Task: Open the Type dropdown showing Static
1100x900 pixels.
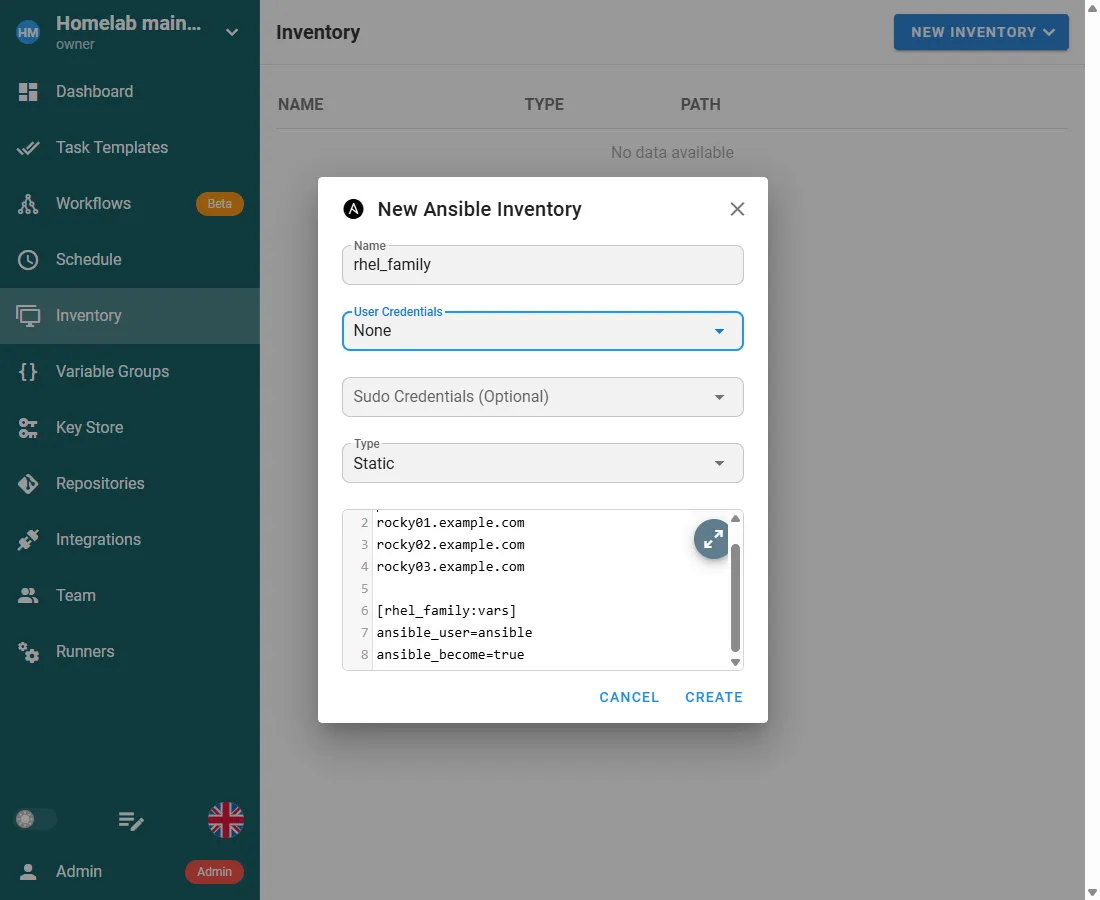Action: tap(543, 463)
